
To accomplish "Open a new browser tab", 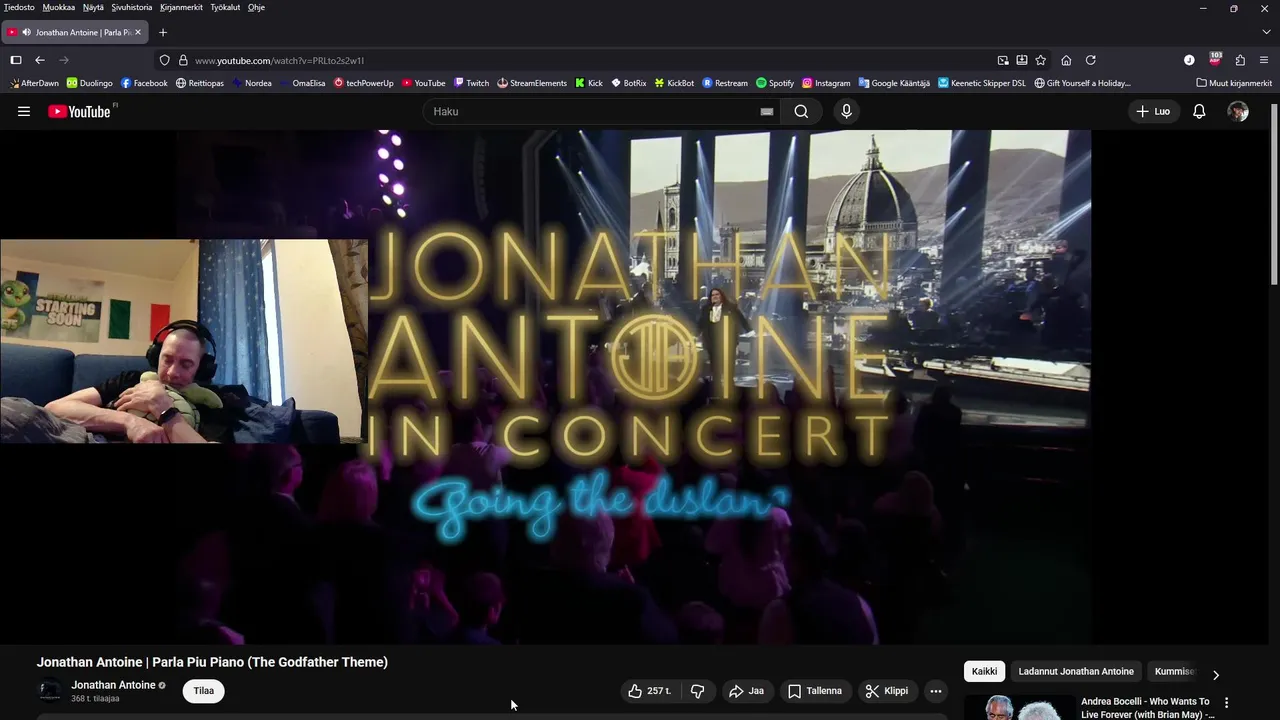I will coord(163,32).
